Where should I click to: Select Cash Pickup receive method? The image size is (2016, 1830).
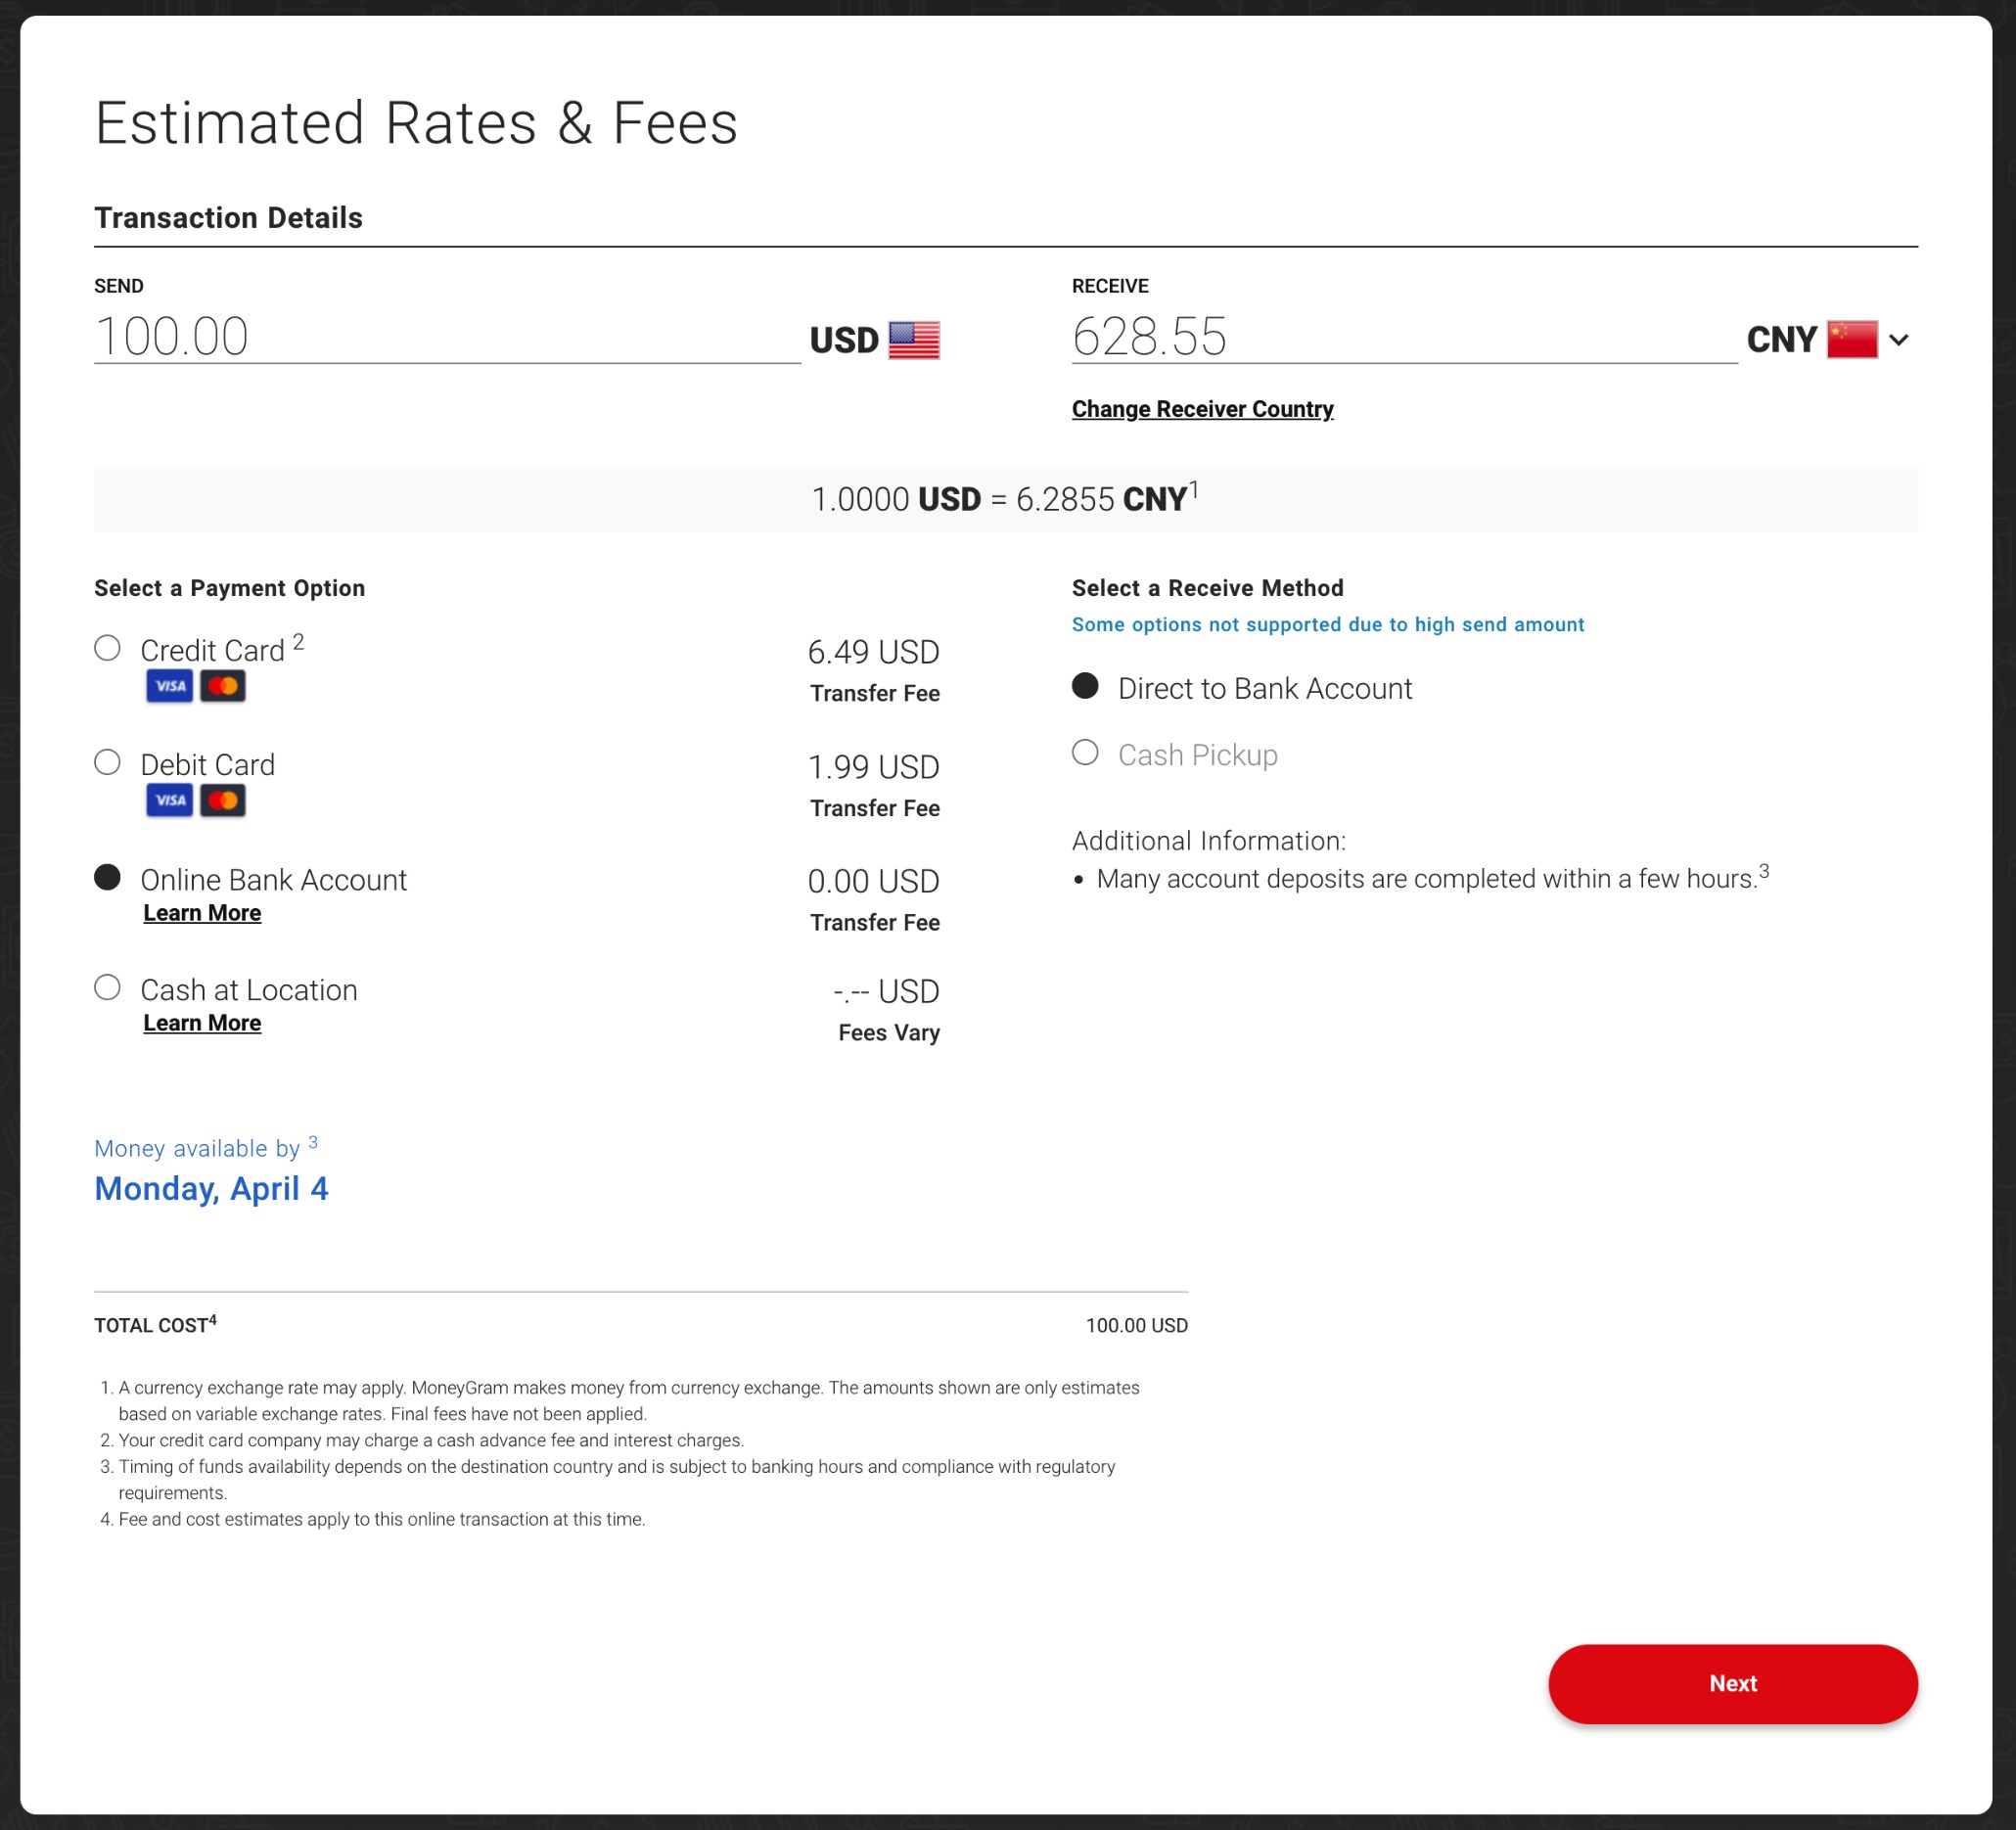point(1085,752)
